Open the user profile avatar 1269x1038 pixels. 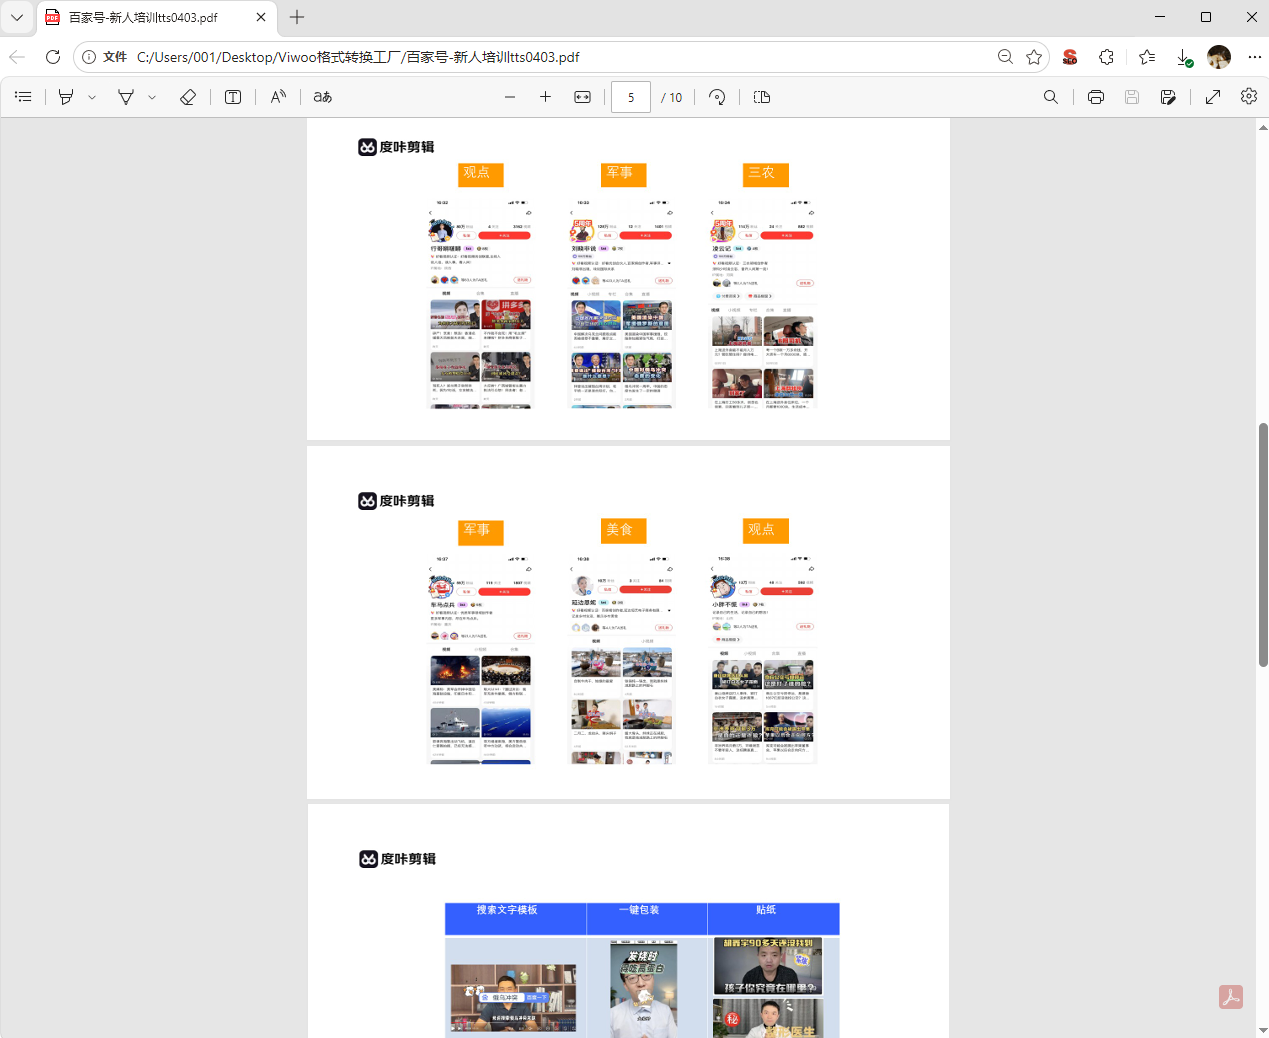(1219, 57)
